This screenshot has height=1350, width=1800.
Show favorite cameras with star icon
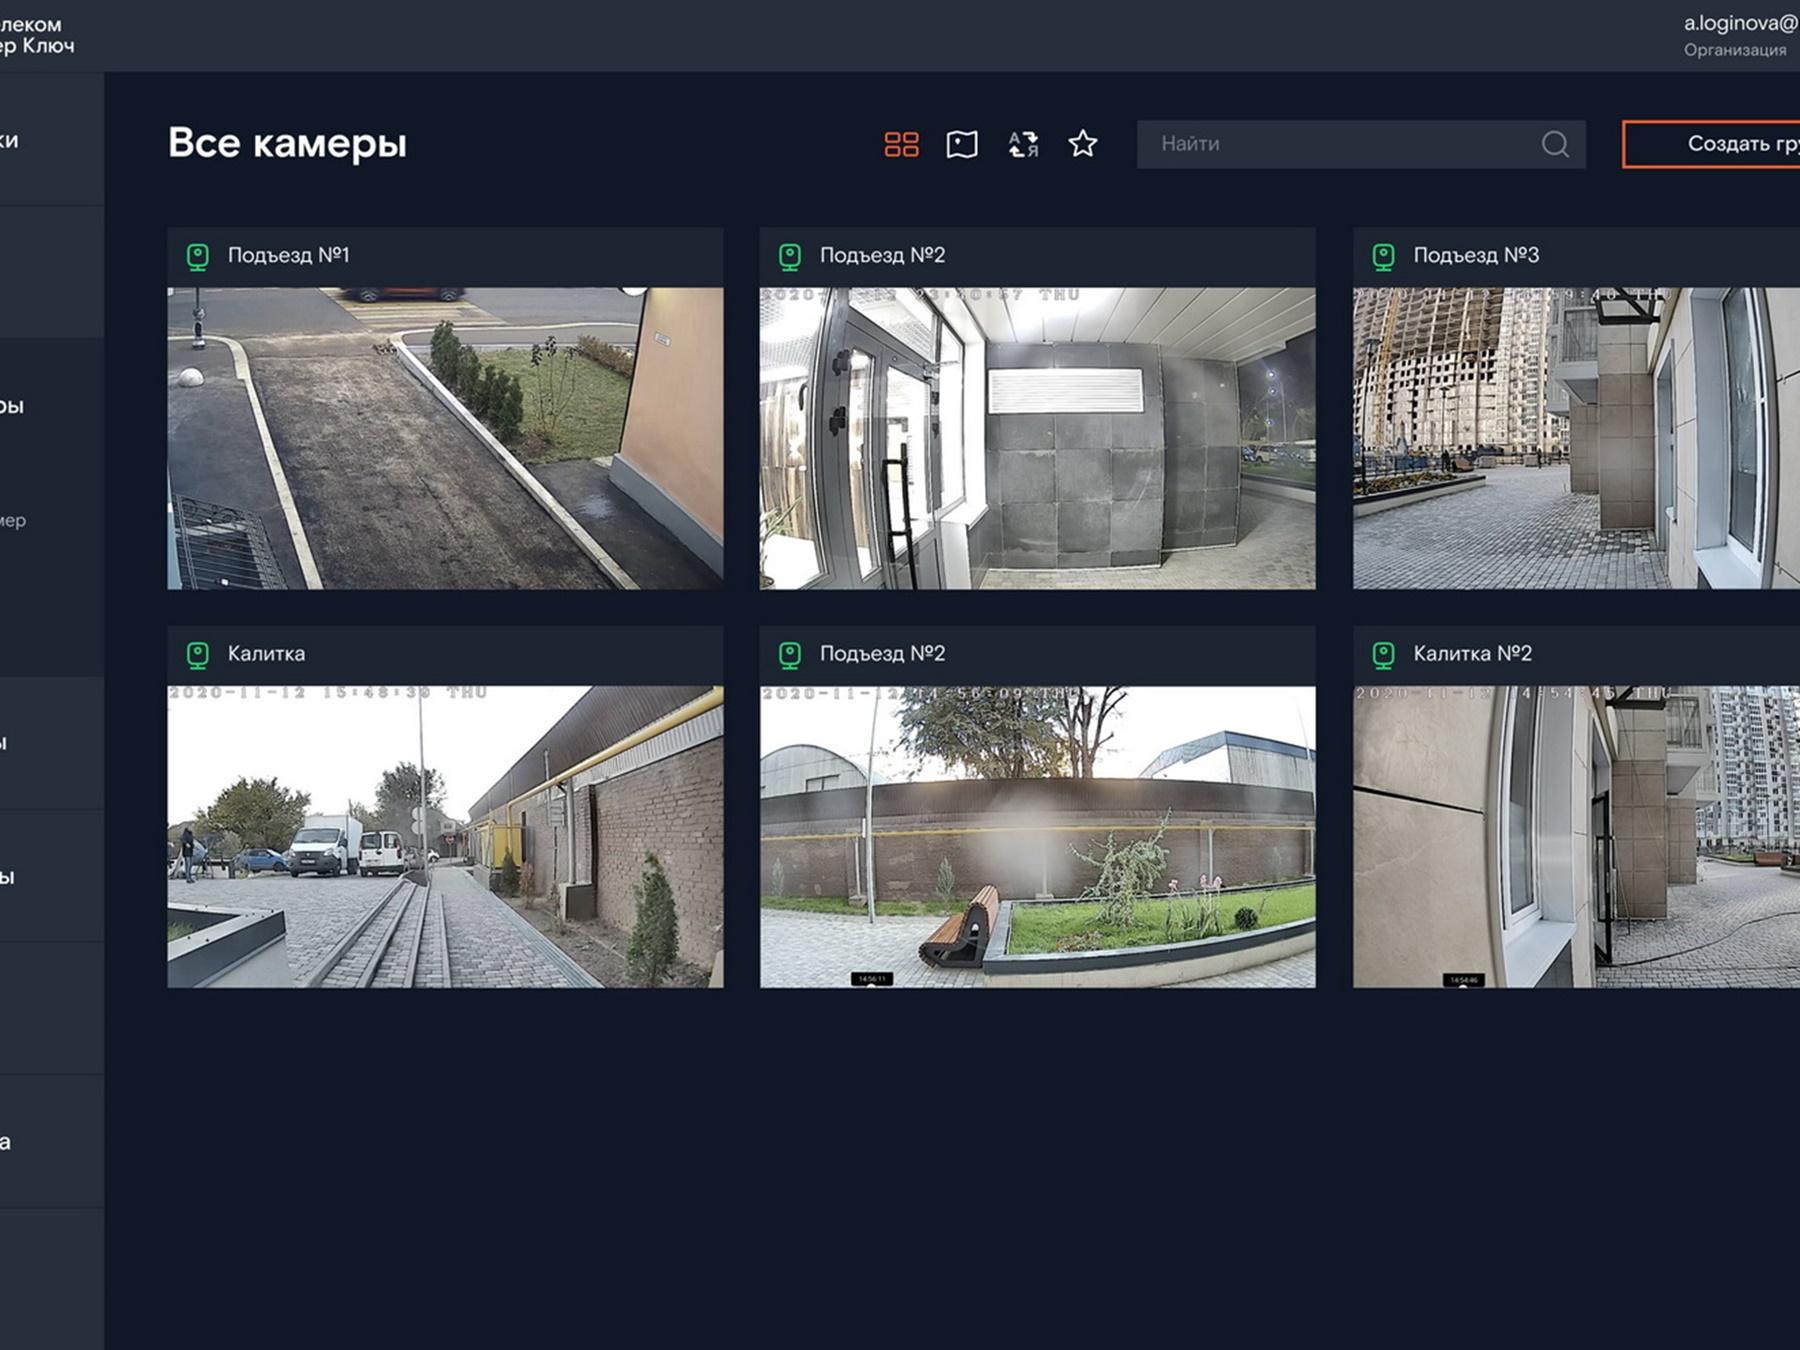pyautogui.click(x=1083, y=144)
